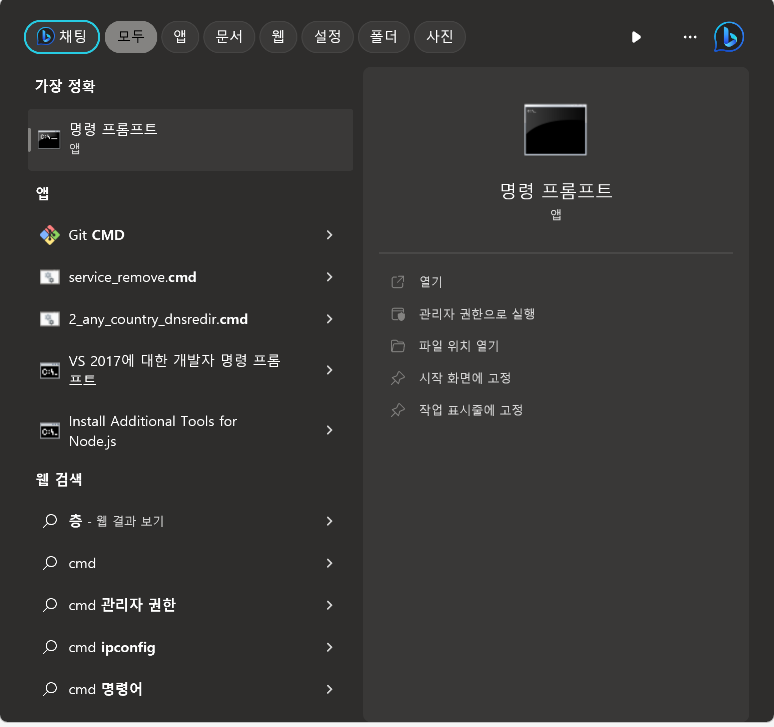Expand the VS 2017 developer prompt chevron
This screenshot has height=727, width=774.
(329, 370)
